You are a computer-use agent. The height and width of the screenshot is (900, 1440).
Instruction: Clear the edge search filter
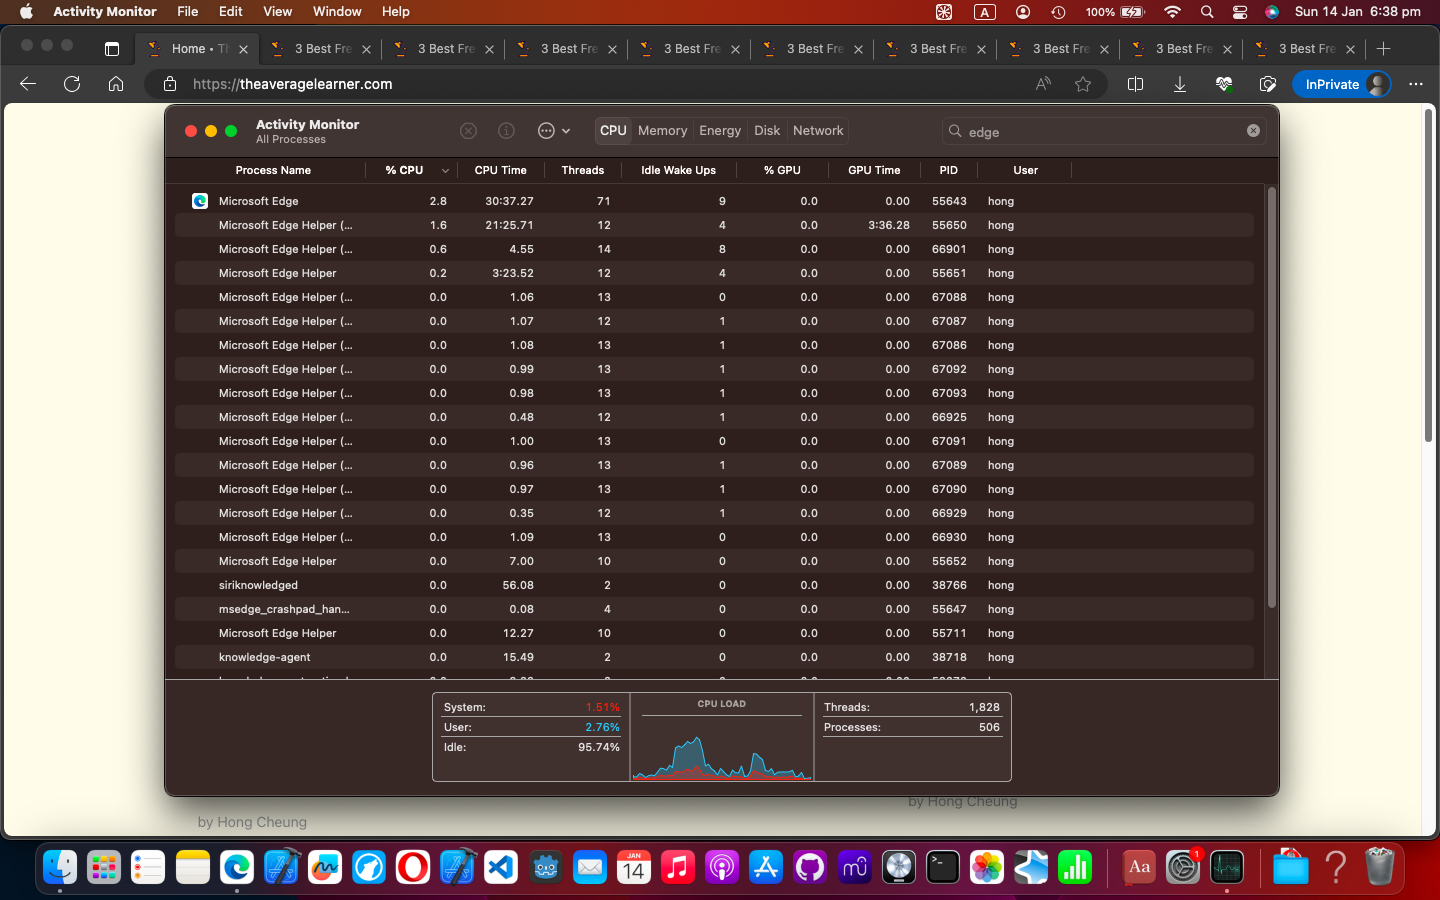click(x=1253, y=130)
